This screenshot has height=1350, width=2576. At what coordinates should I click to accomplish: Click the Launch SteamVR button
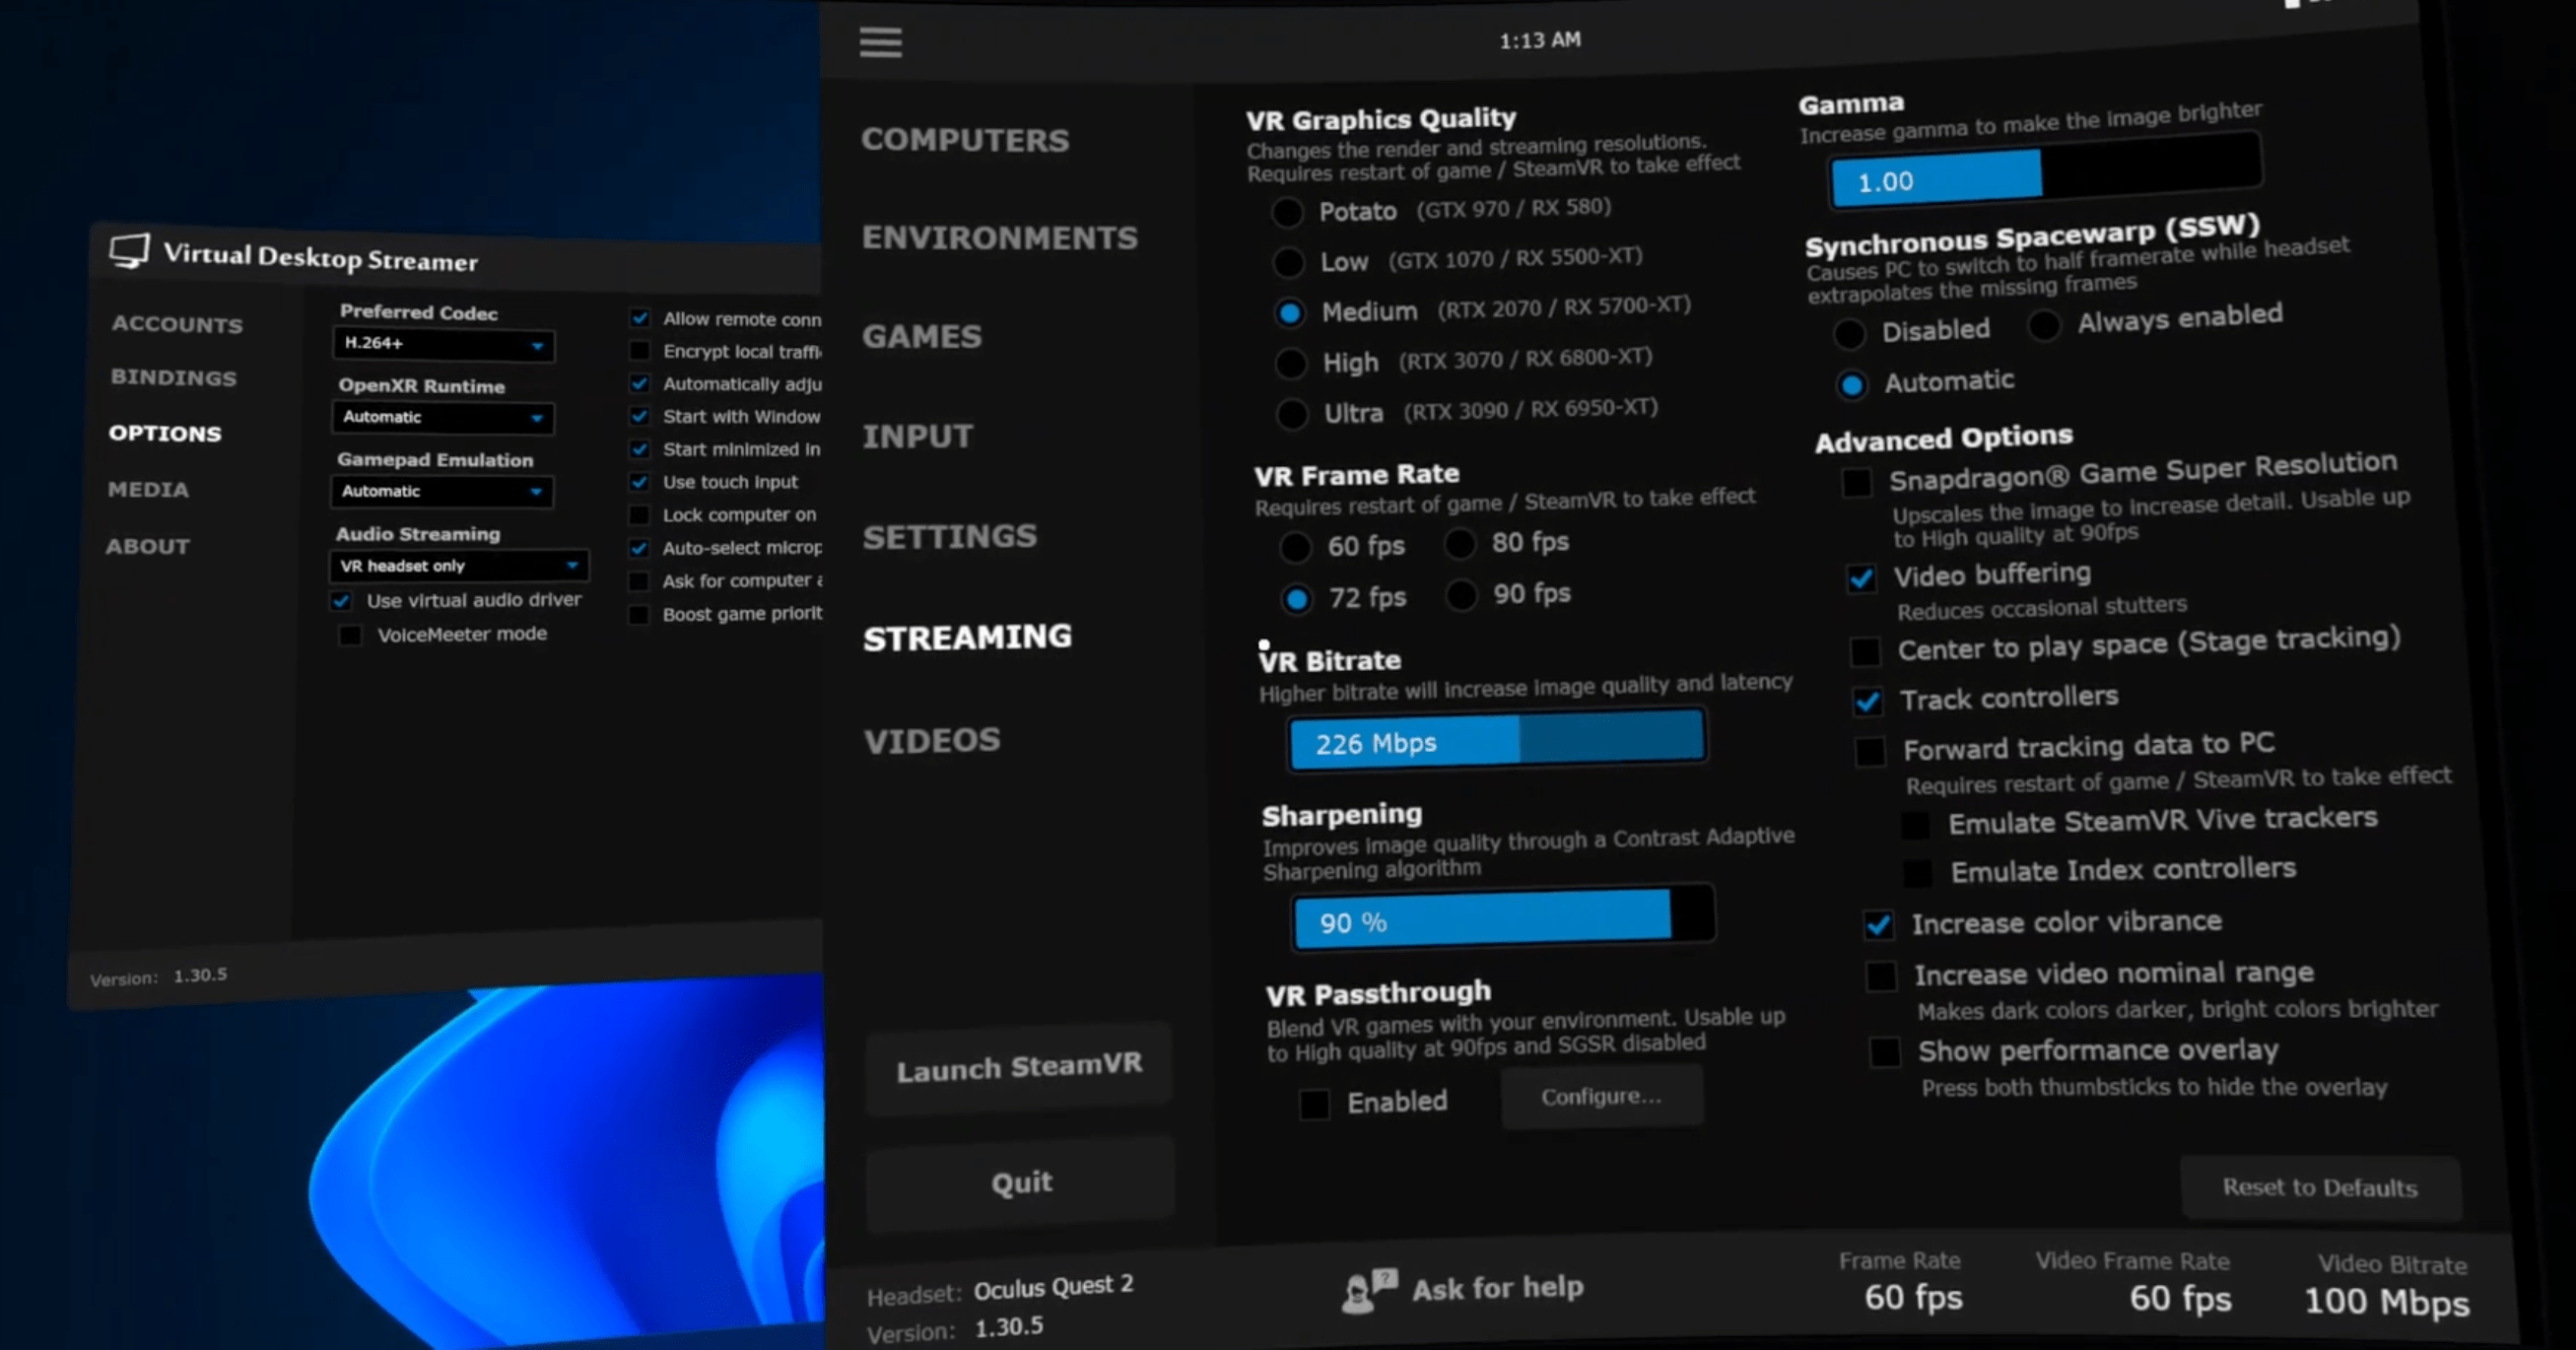(1018, 1068)
